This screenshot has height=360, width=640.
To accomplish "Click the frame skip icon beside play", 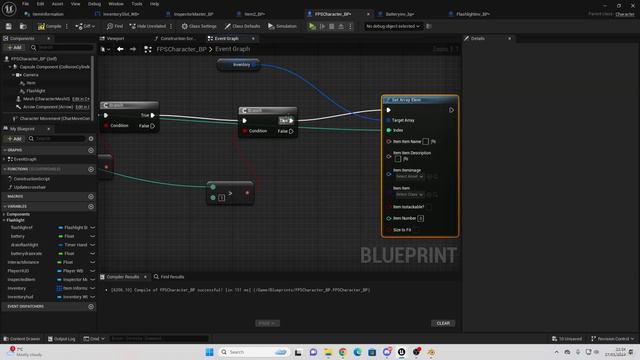I will point(322,26).
